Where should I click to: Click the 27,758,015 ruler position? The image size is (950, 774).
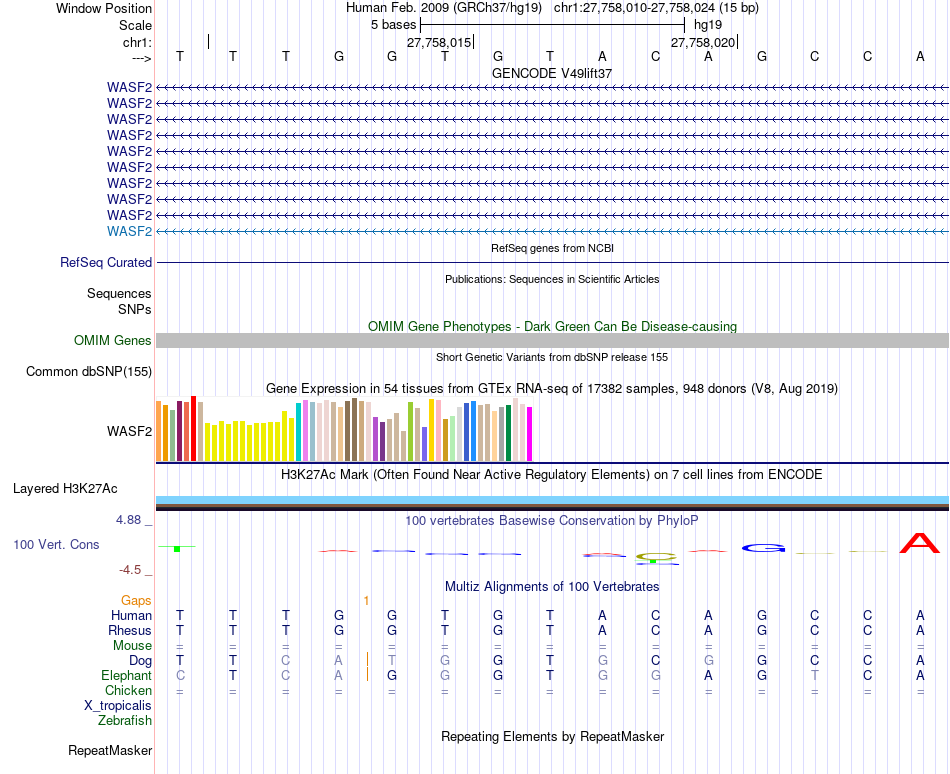(x=439, y=42)
